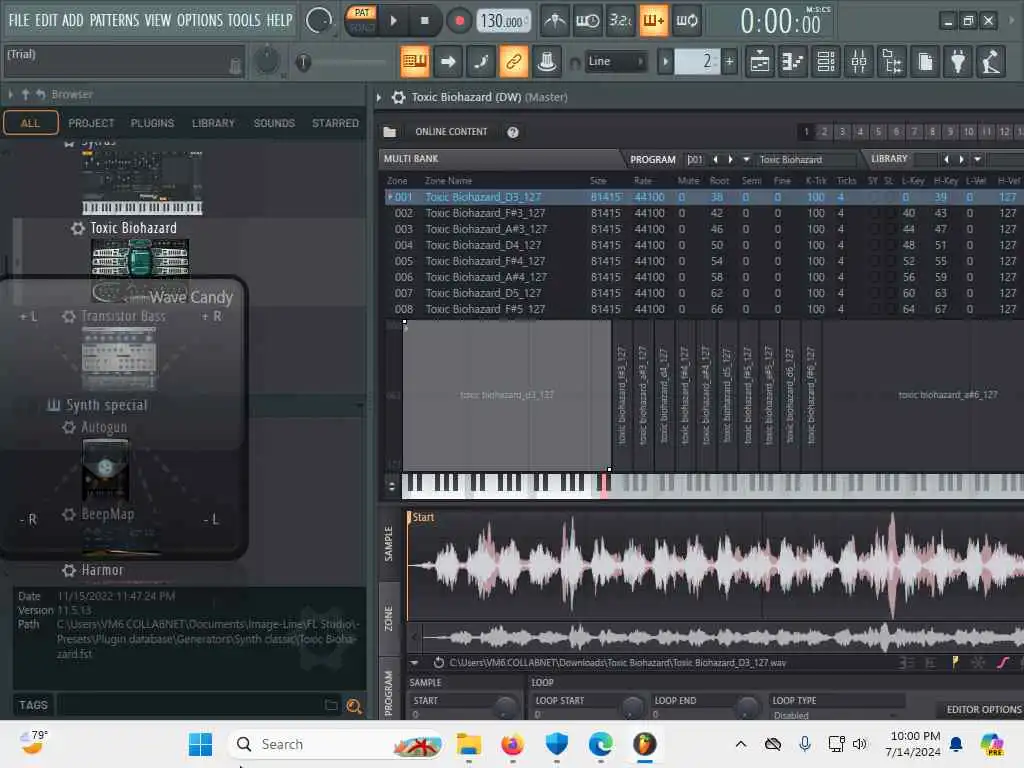Image resolution: width=1024 pixels, height=768 pixels.
Task: Click the EDITOR OPTIONS button
Action: coord(984,709)
